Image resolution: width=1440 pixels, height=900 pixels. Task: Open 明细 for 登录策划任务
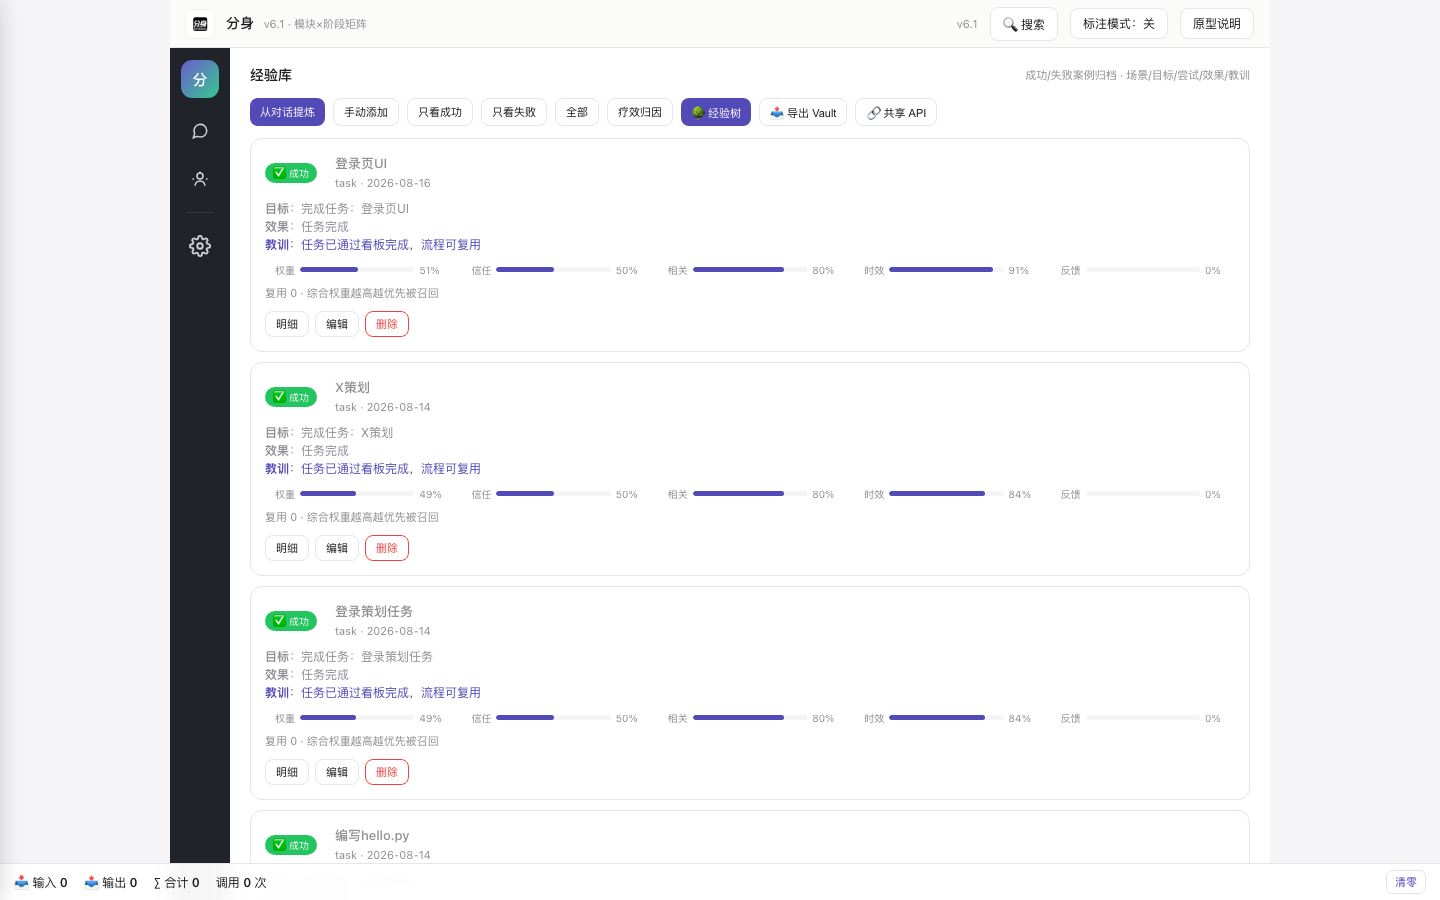(287, 772)
